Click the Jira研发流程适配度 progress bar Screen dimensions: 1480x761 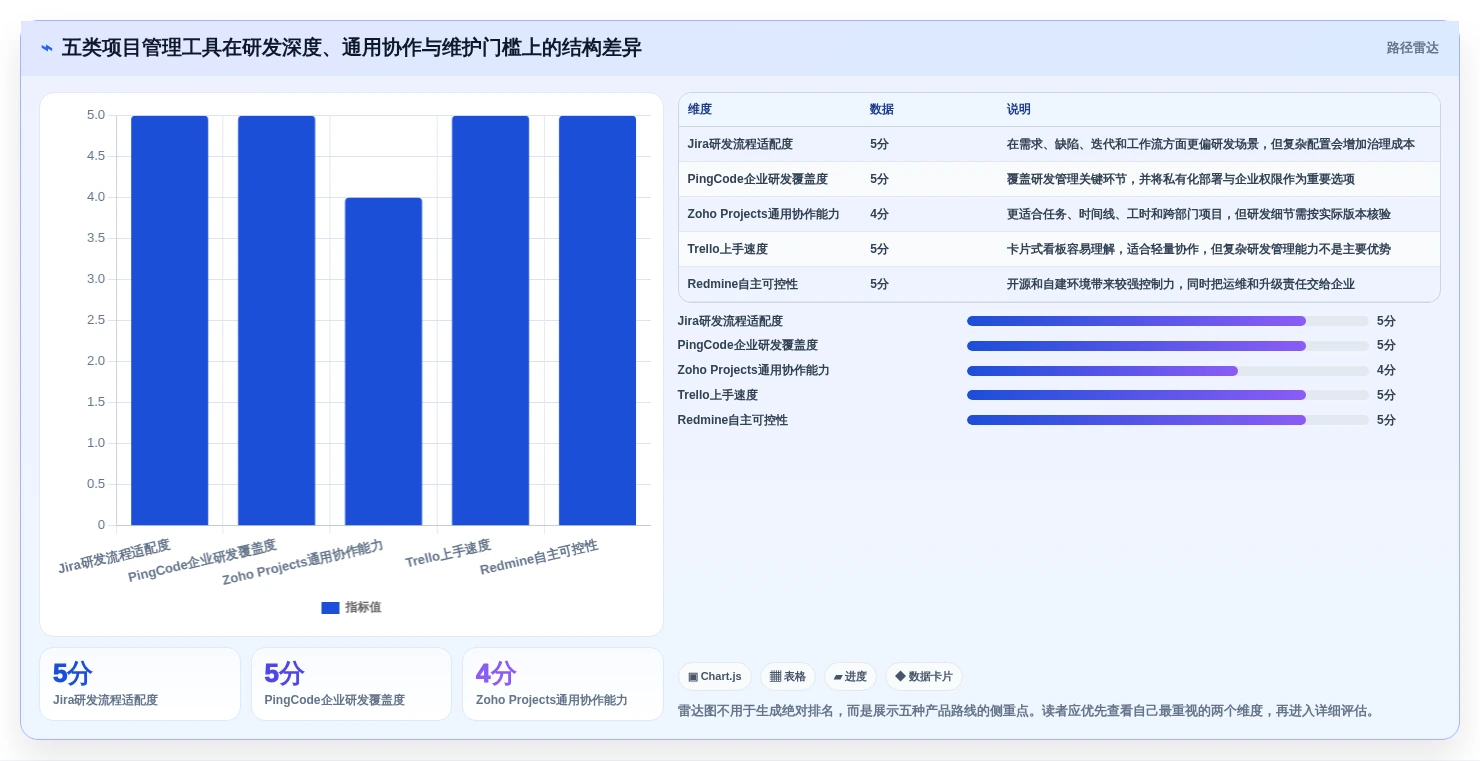coord(1167,321)
